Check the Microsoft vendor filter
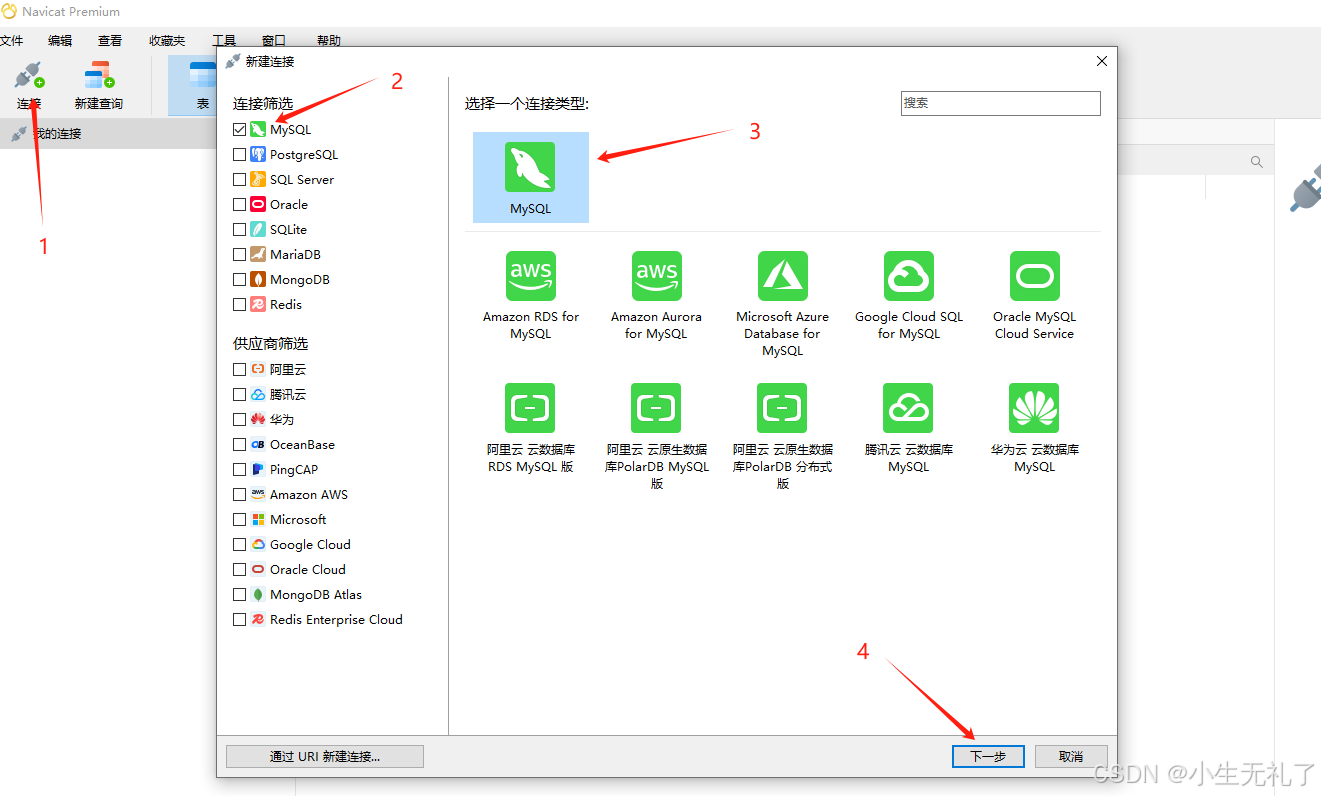Screen dimensions: 1321x796 pos(239,520)
